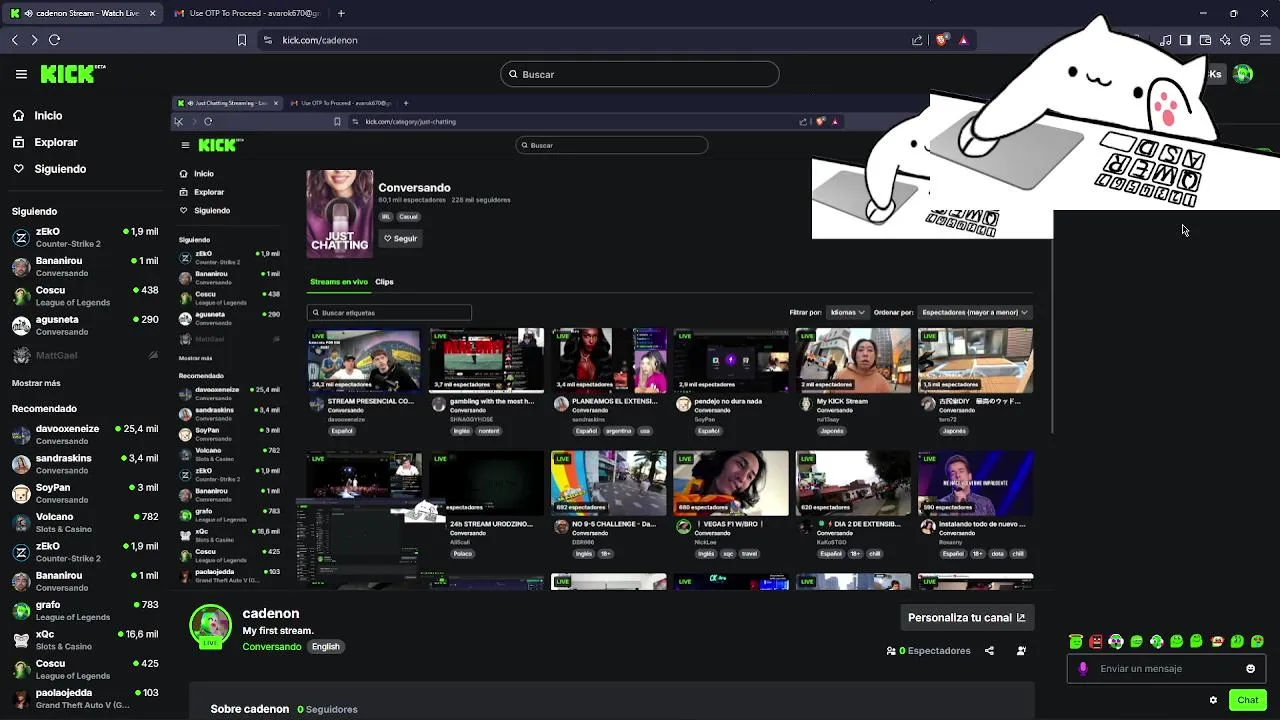1280x720 pixels.
Task: Open offline MattGael channel
Action: (85, 355)
